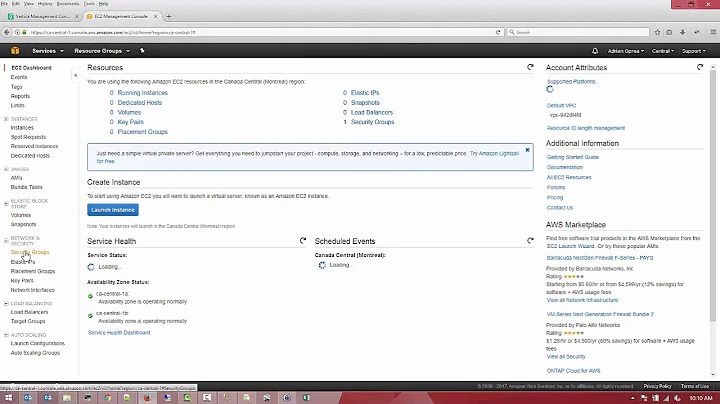Open Chrome from the taskbar
This screenshot has width=720, height=404.
[107, 398]
